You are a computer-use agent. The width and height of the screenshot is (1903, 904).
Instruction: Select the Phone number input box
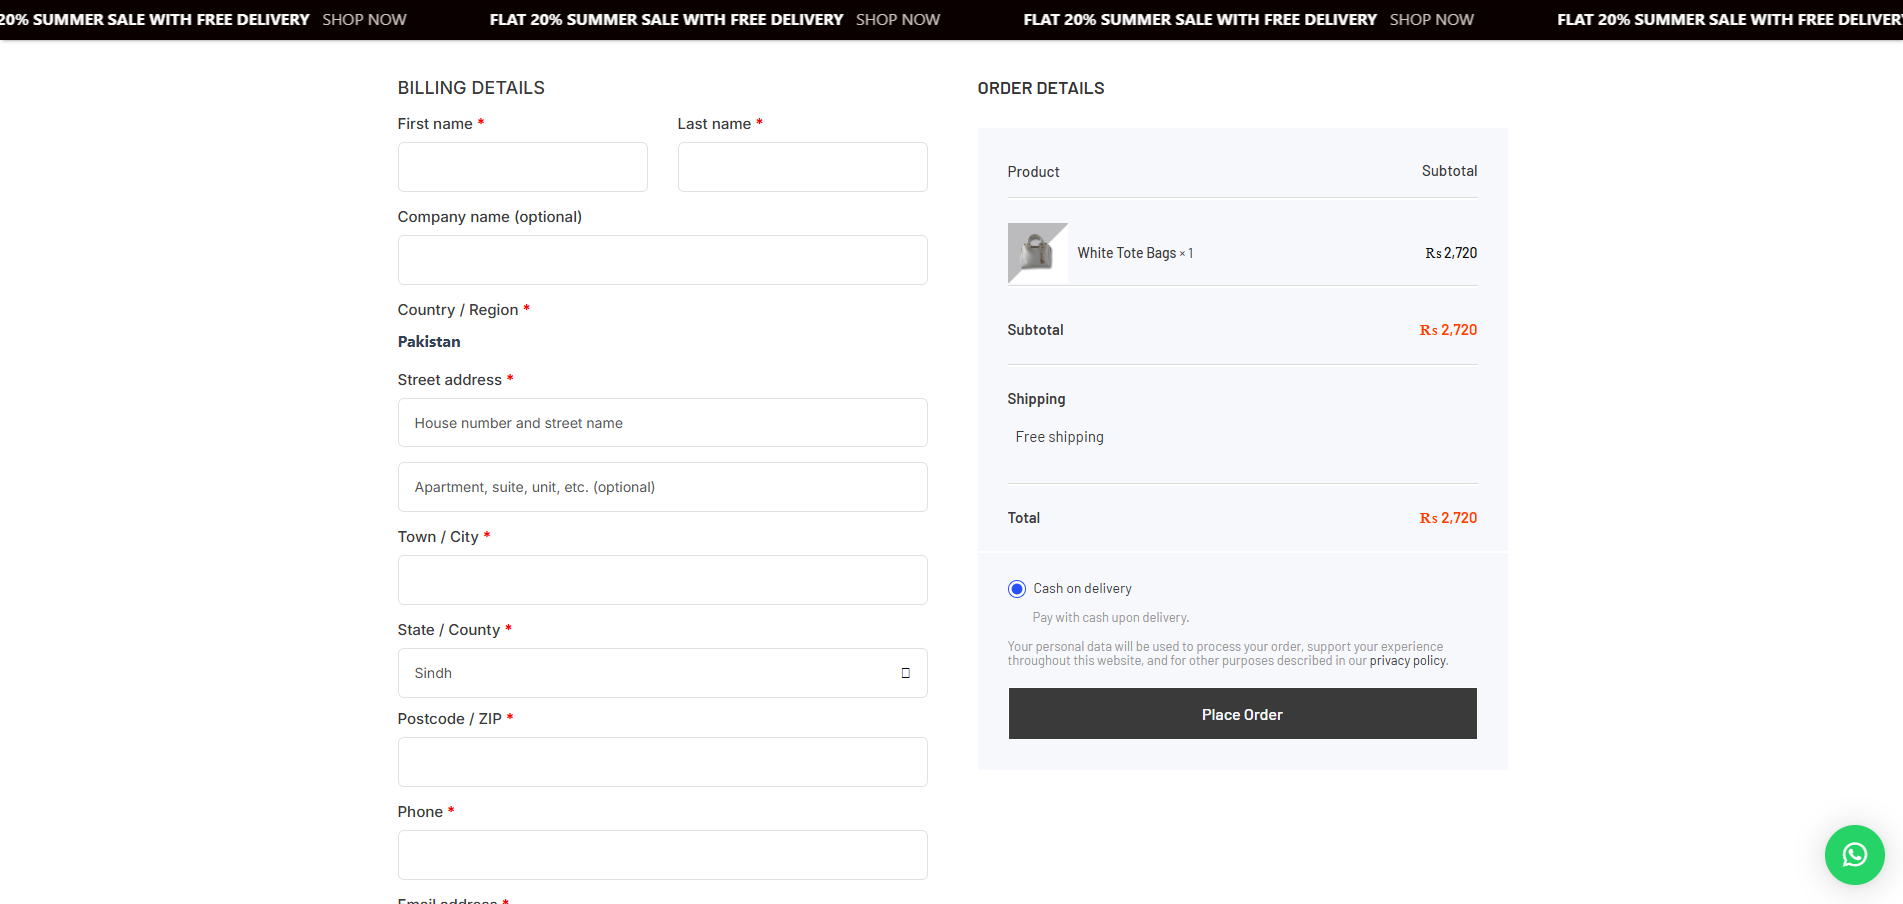click(661, 855)
